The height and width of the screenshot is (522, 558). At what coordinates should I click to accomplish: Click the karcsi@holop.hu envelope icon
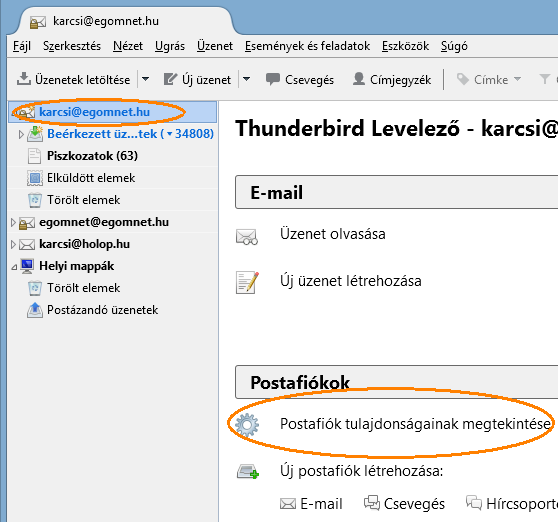pos(27,245)
